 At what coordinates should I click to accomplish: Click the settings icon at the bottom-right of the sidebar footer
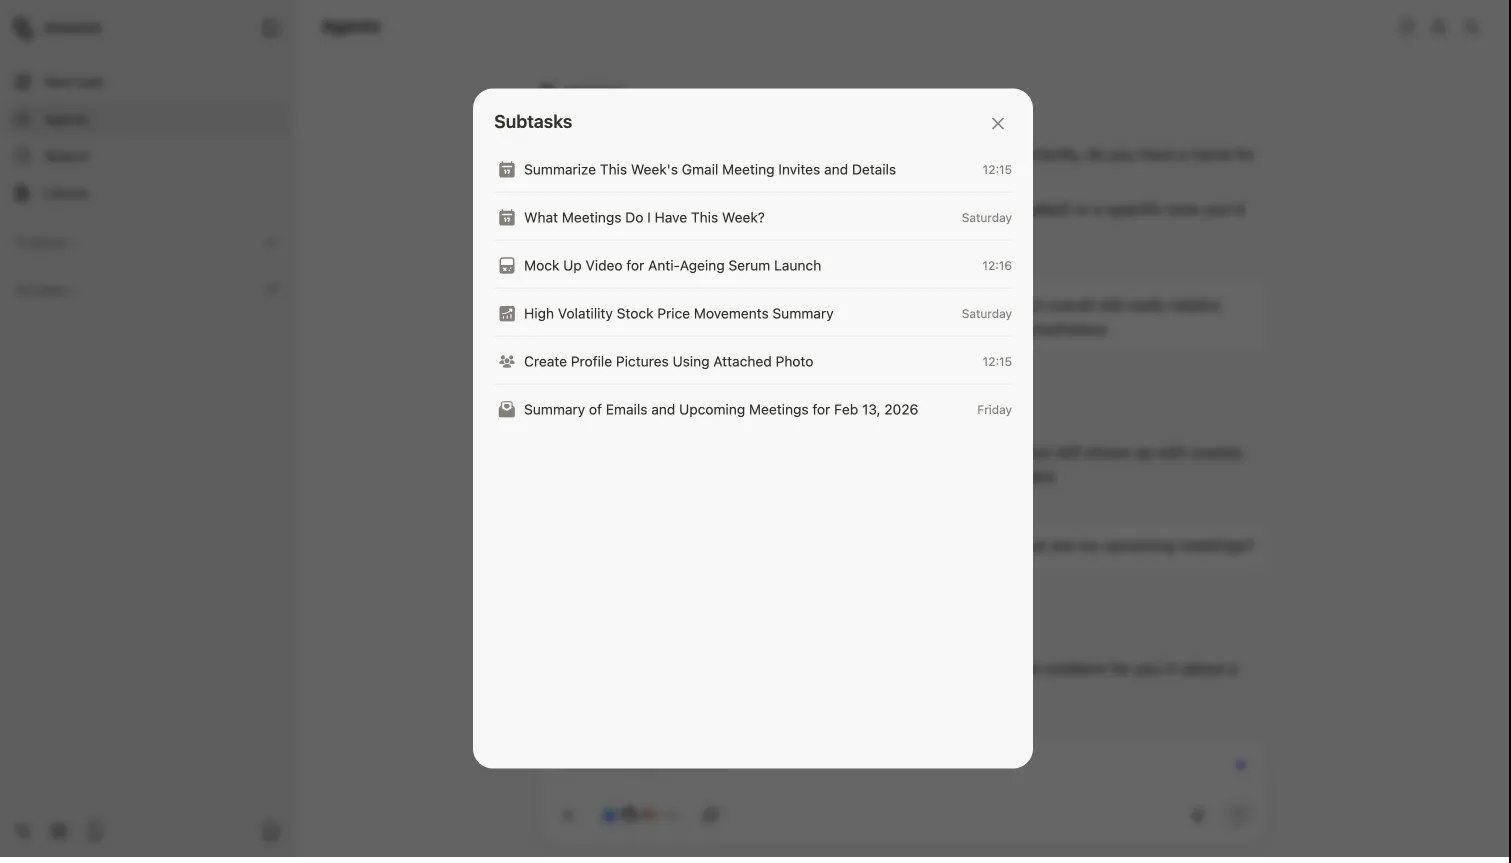(271, 831)
